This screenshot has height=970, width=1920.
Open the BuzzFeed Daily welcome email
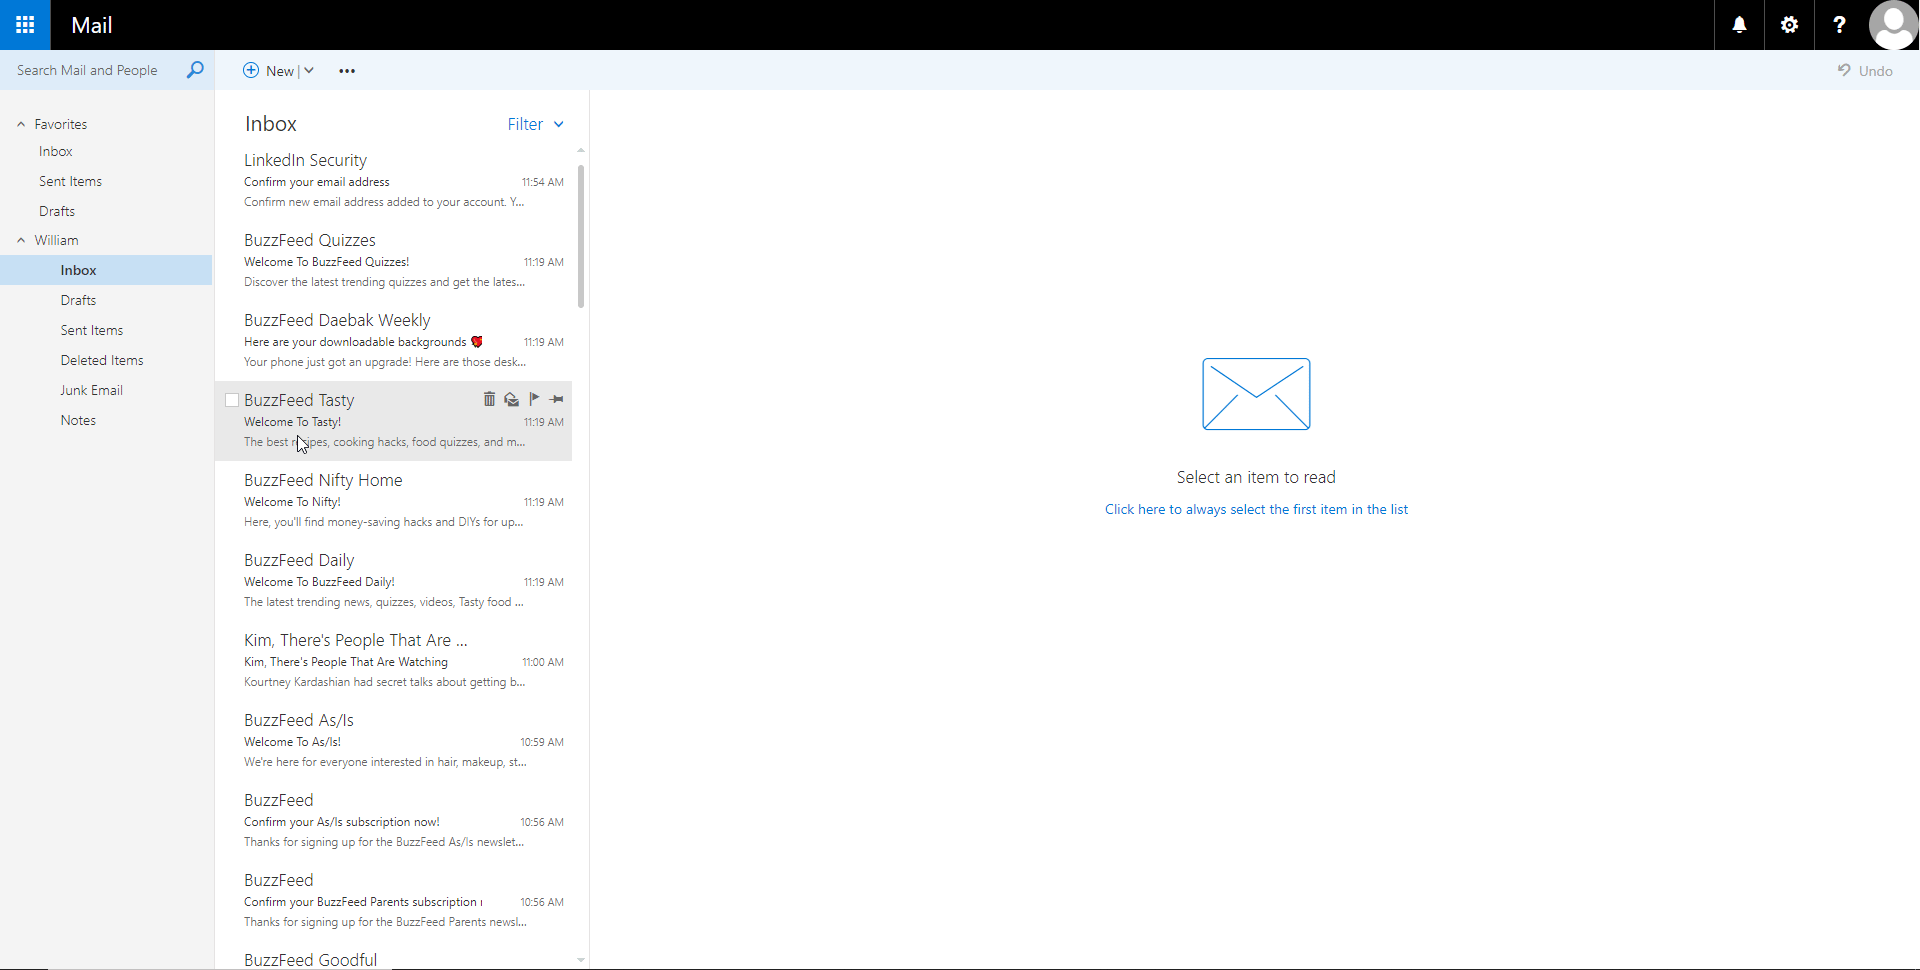(x=394, y=581)
